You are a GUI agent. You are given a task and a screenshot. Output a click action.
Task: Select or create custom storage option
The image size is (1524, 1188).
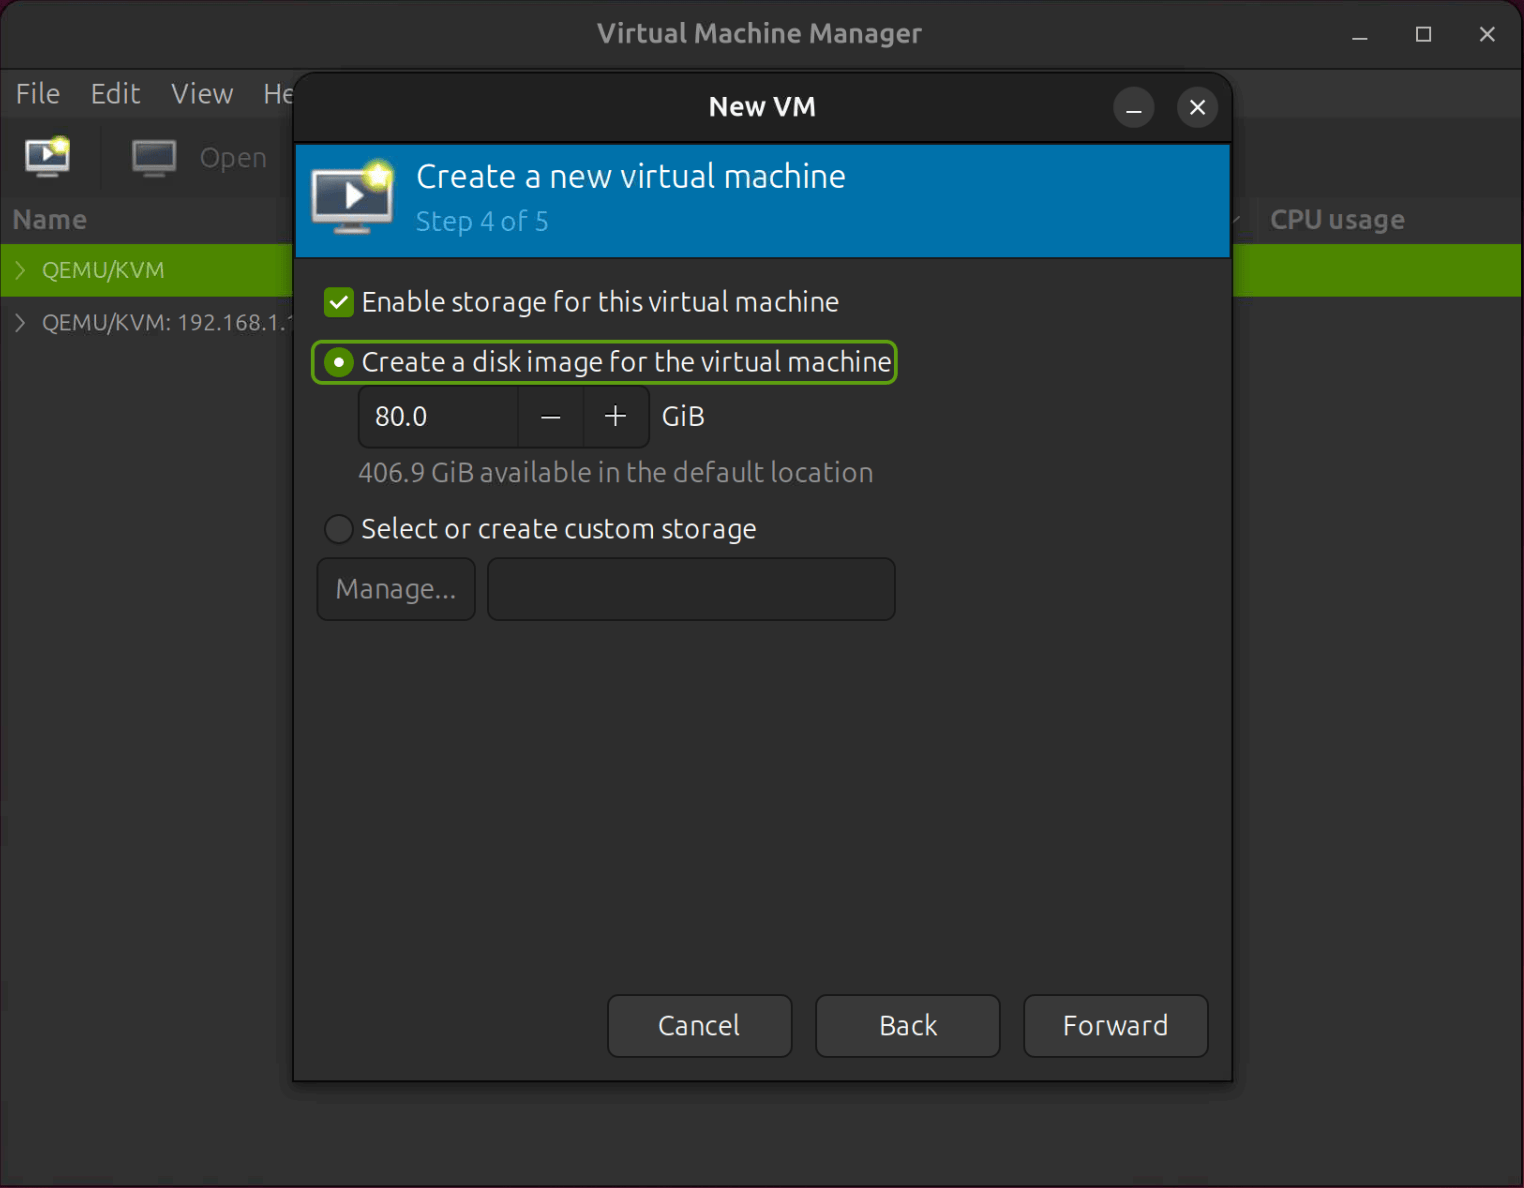tap(338, 529)
